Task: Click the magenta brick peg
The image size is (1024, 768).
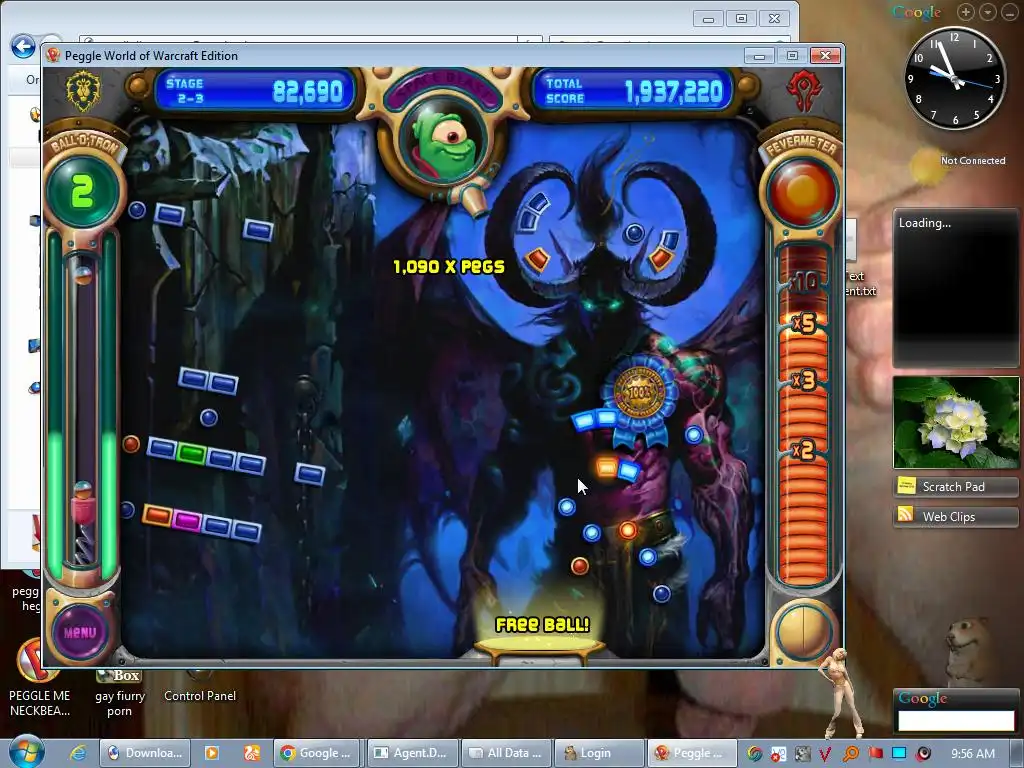Action: pyautogui.click(x=187, y=520)
